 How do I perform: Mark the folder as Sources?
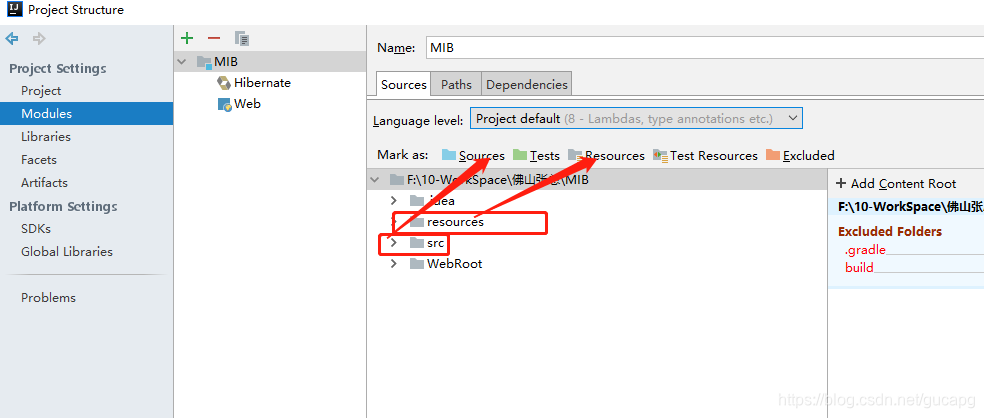click(473, 156)
